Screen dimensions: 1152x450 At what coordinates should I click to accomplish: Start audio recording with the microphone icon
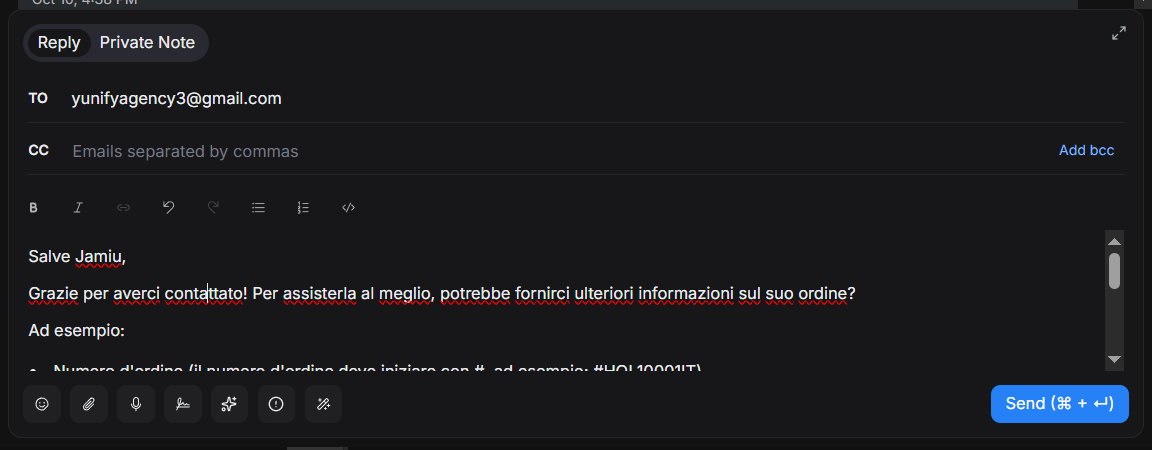(x=136, y=404)
